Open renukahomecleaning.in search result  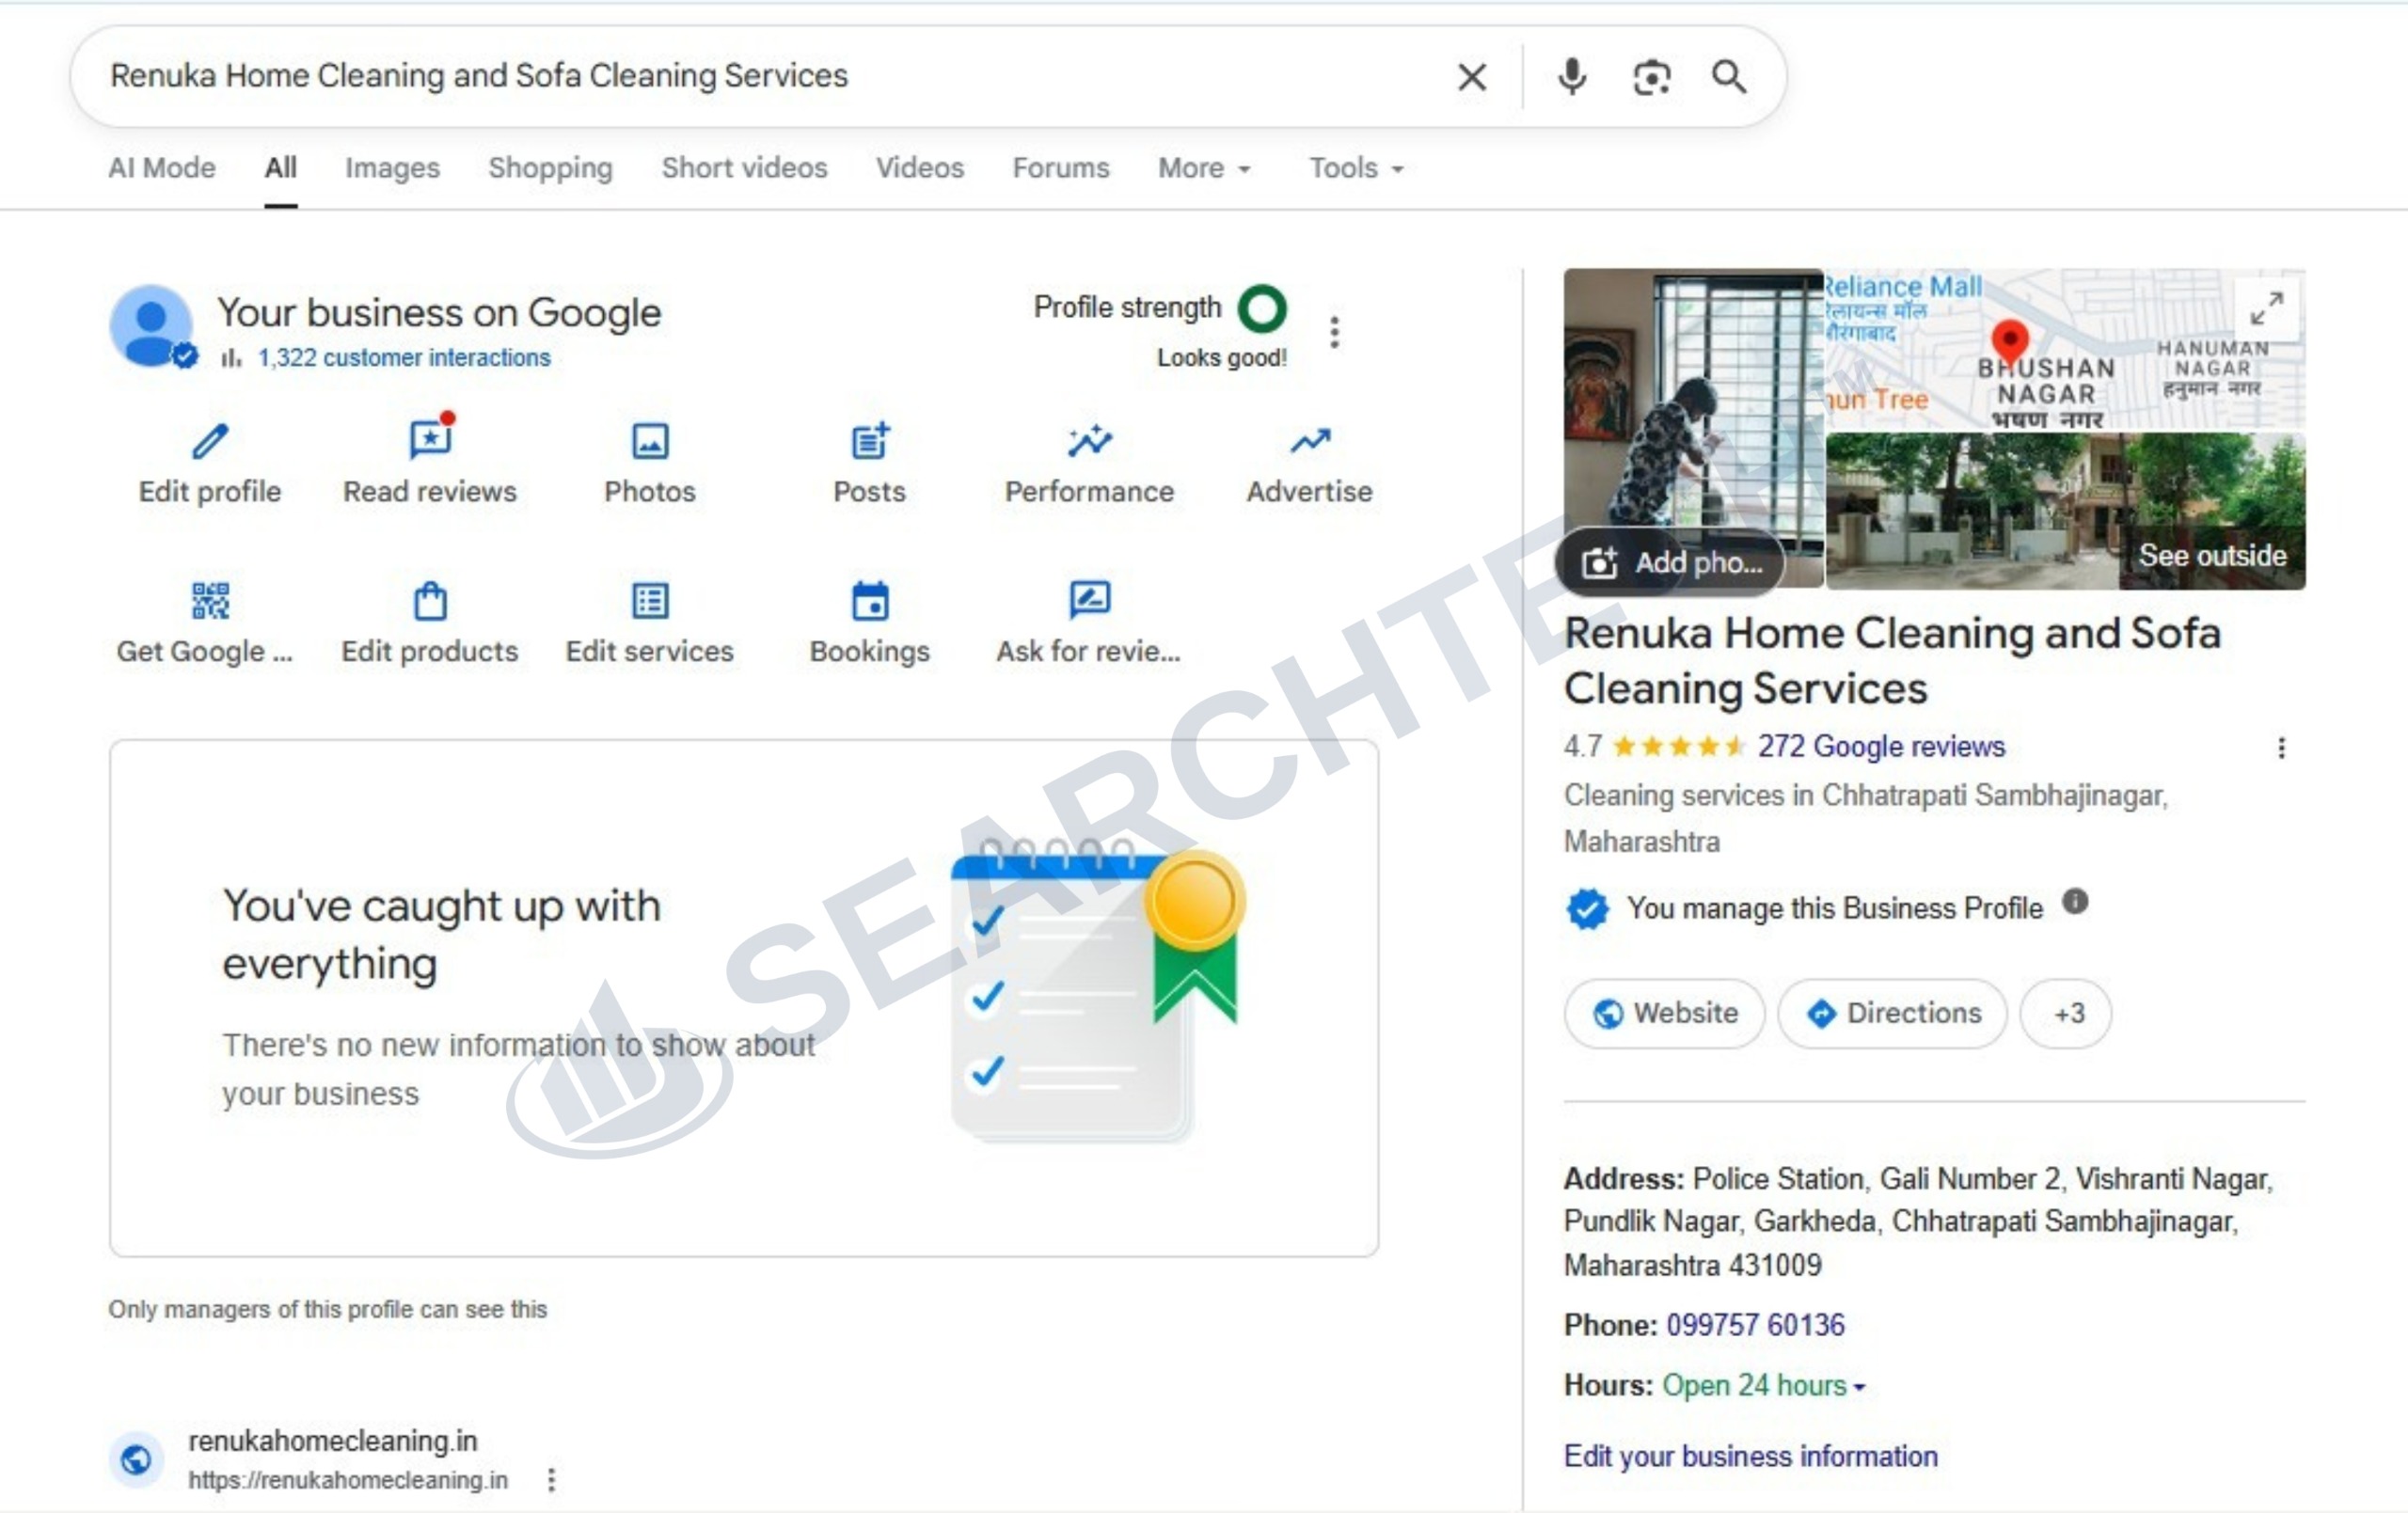332,1441
